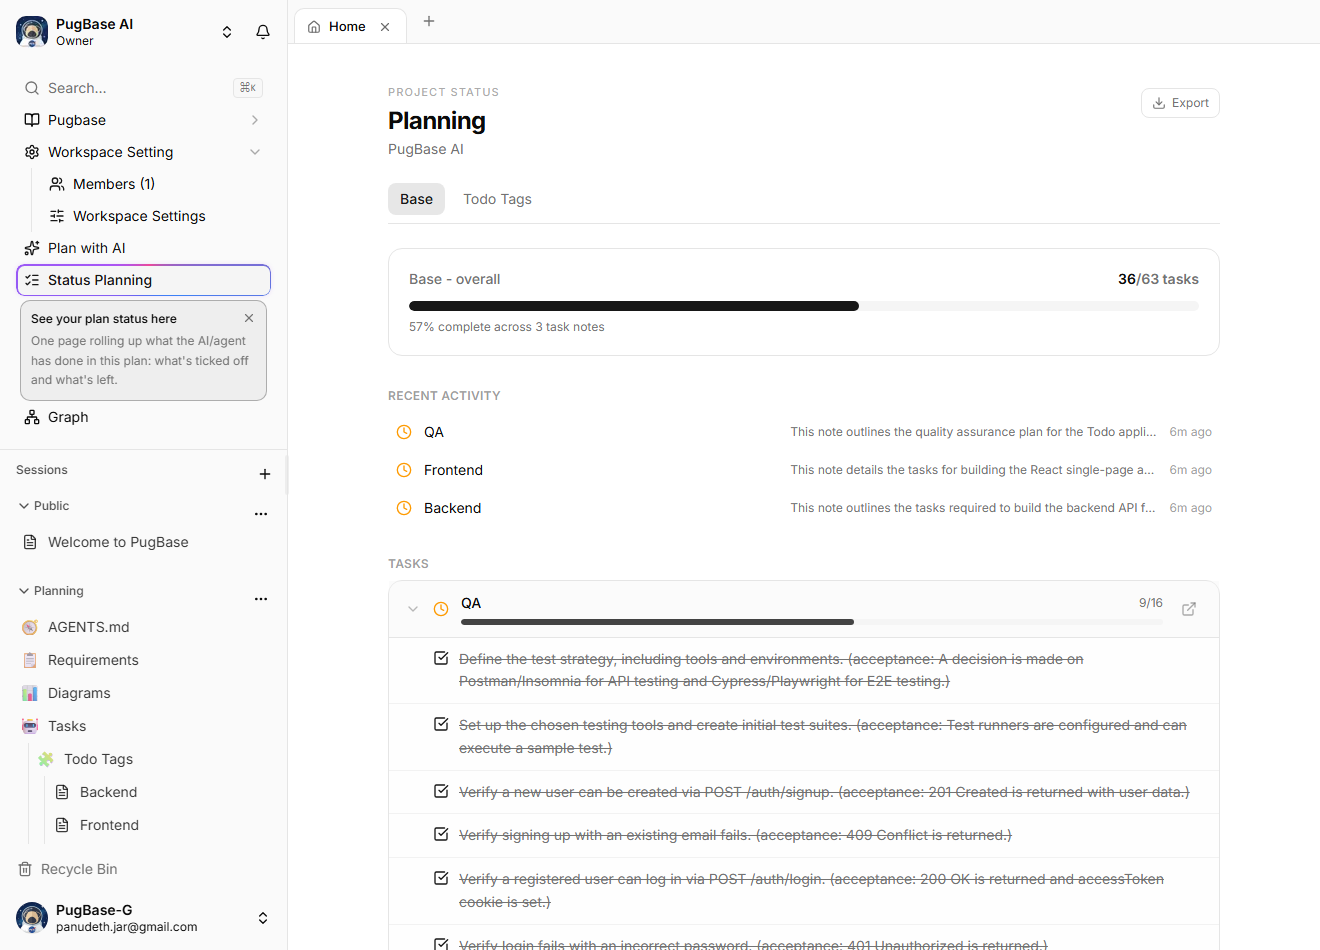This screenshot has width=1320, height=950.
Task: Click the Todo Tags puzzle icon
Action: click(46, 759)
